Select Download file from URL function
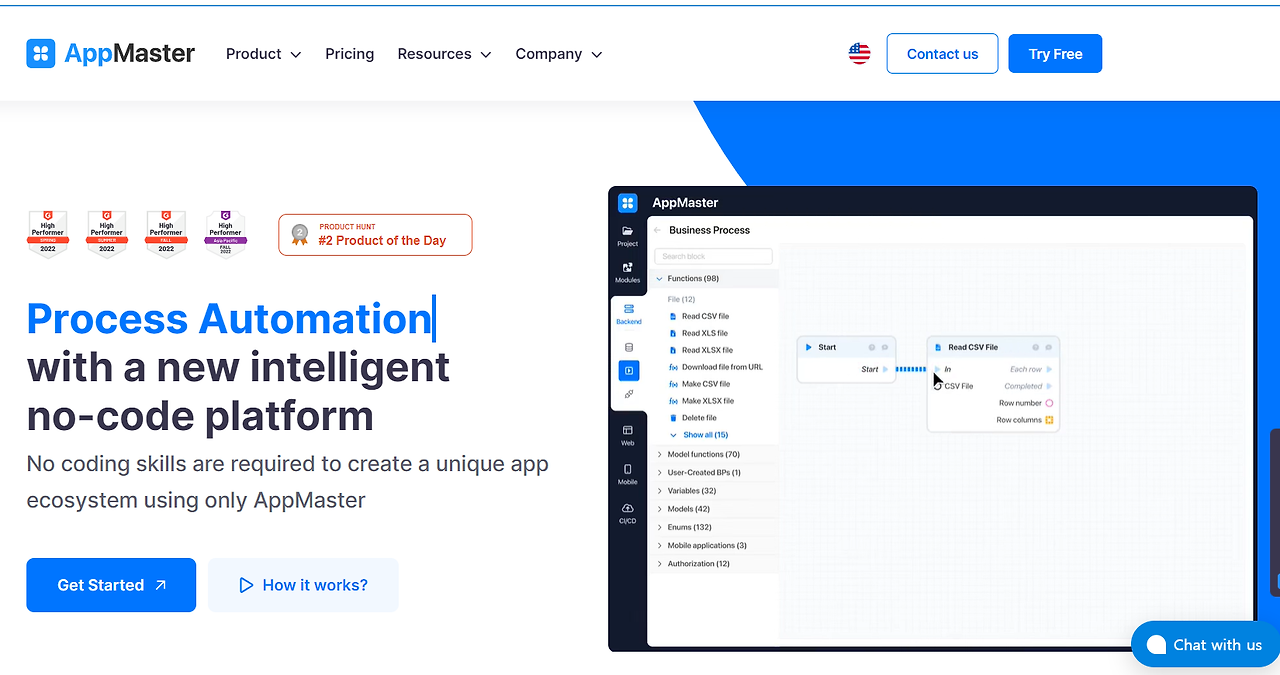The height and width of the screenshot is (675, 1280). click(716, 367)
